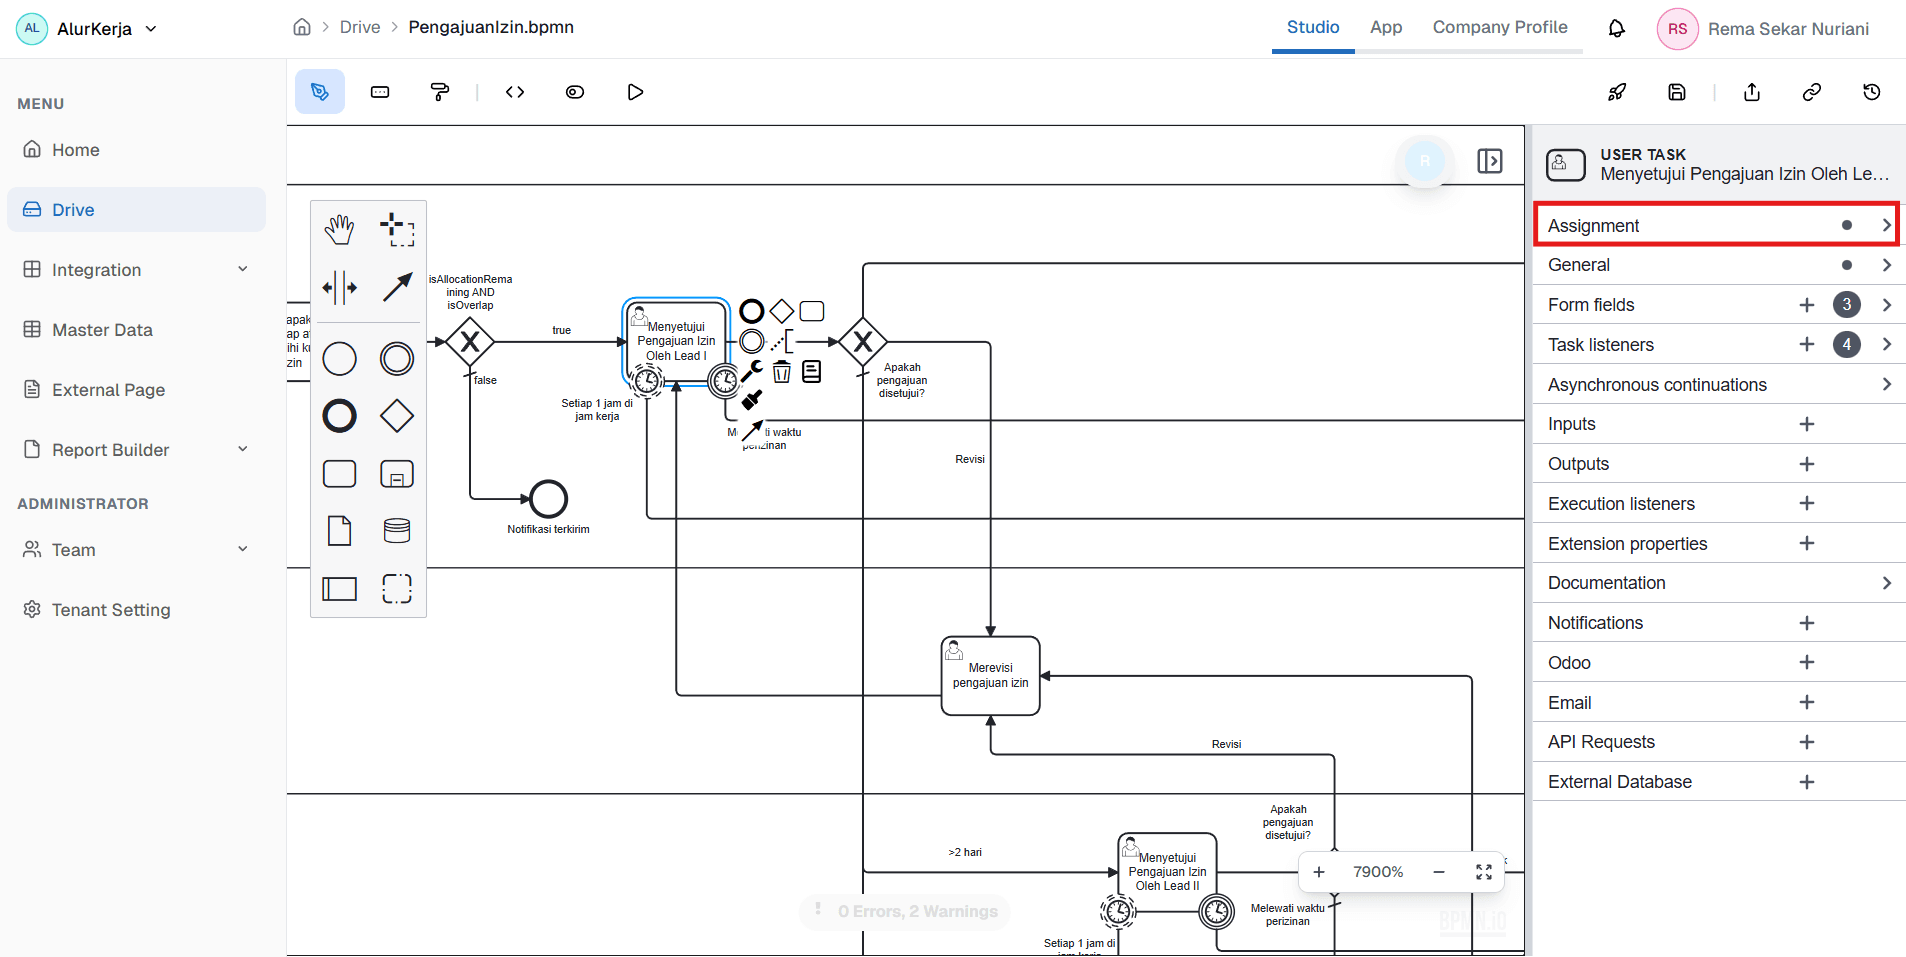Deploy the process via the rocket icon
The image size is (1906, 957).
pos(1617,91)
